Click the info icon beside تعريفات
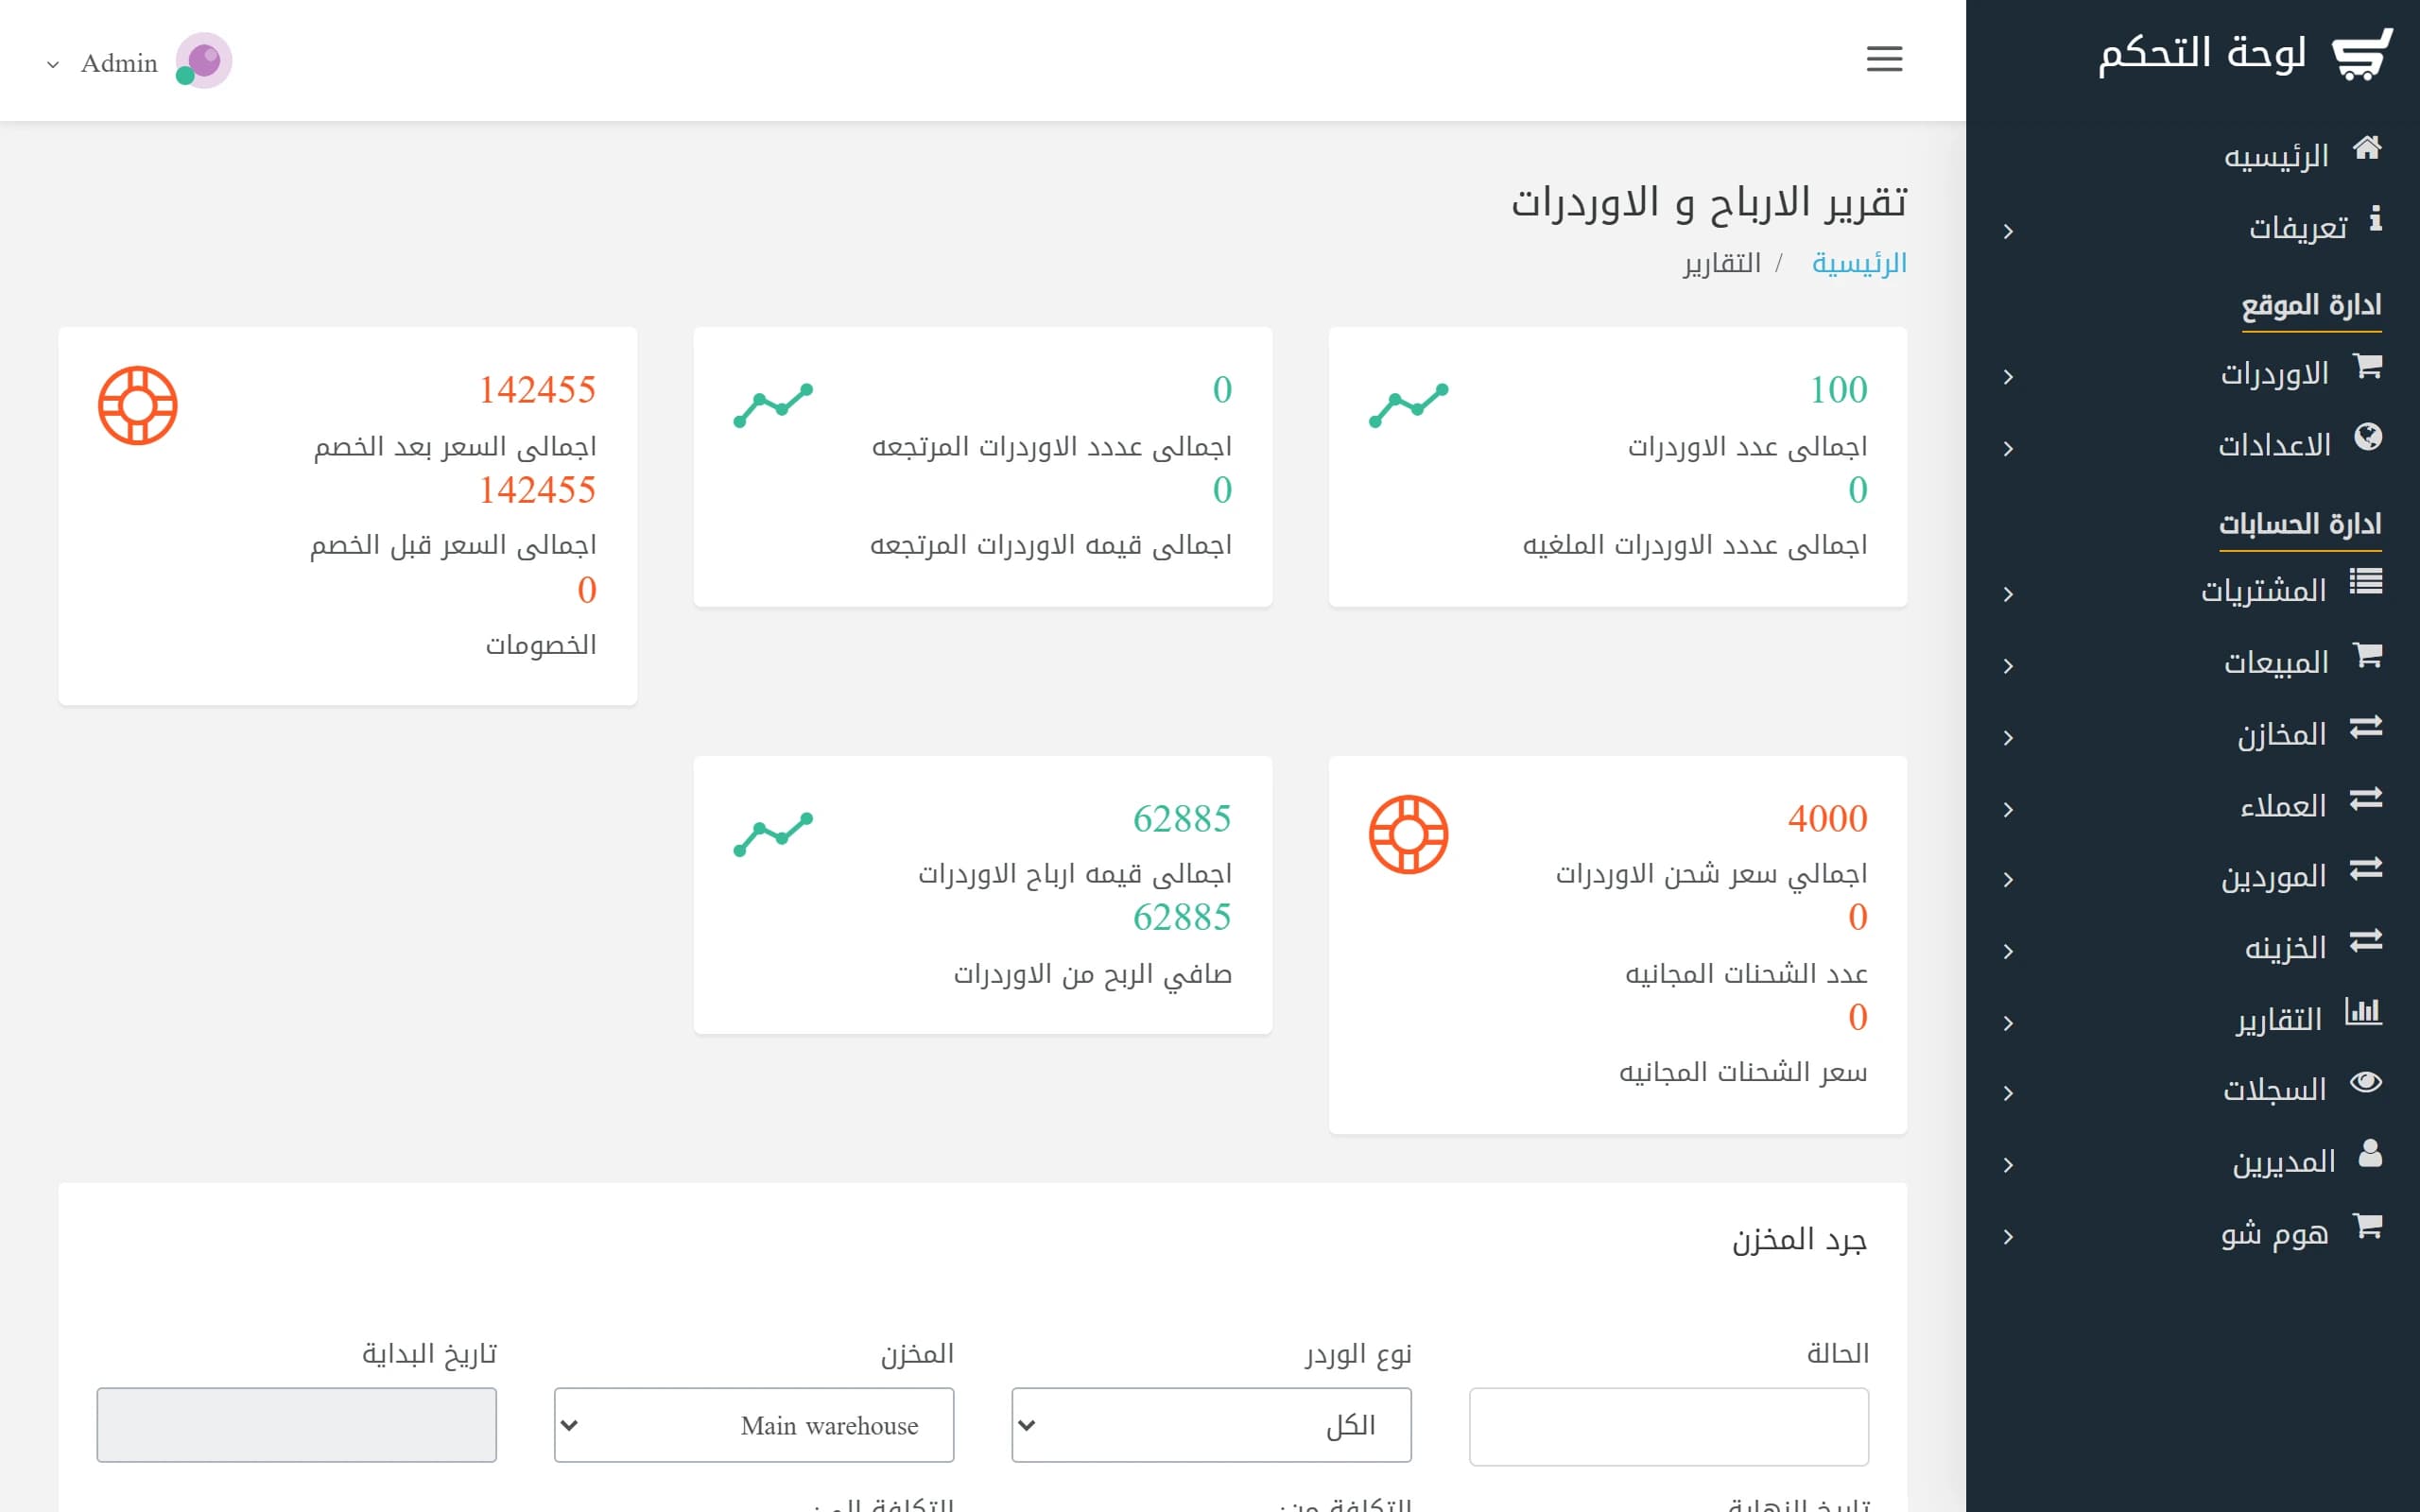2420x1512 pixels. point(2375,219)
